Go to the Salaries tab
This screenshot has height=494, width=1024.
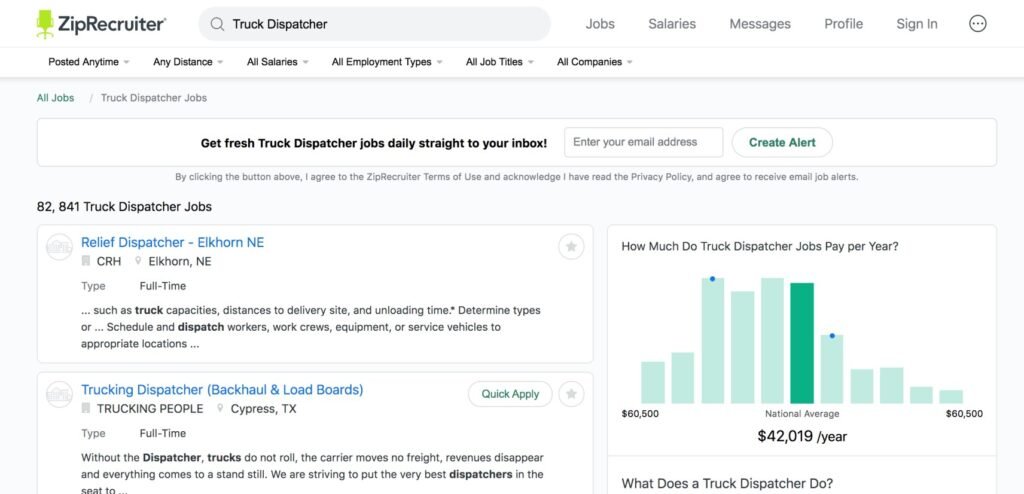[x=672, y=24]
